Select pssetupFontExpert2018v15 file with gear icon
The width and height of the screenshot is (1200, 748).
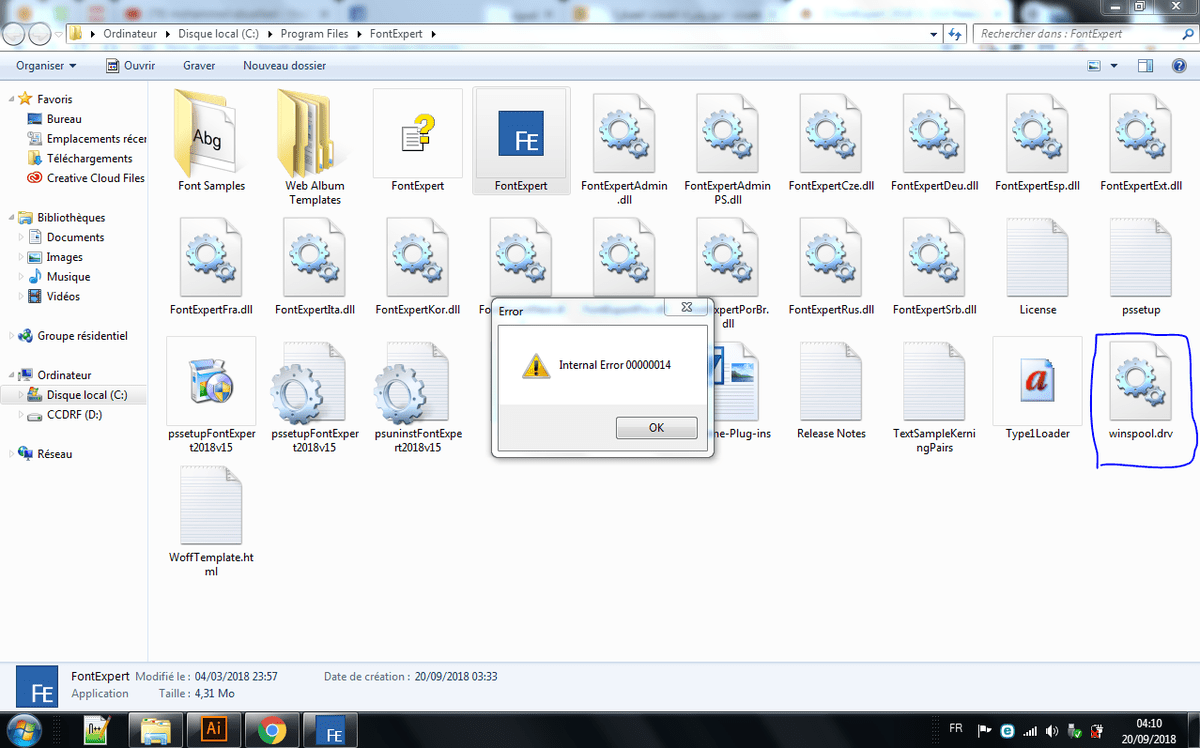coord(315,395)
